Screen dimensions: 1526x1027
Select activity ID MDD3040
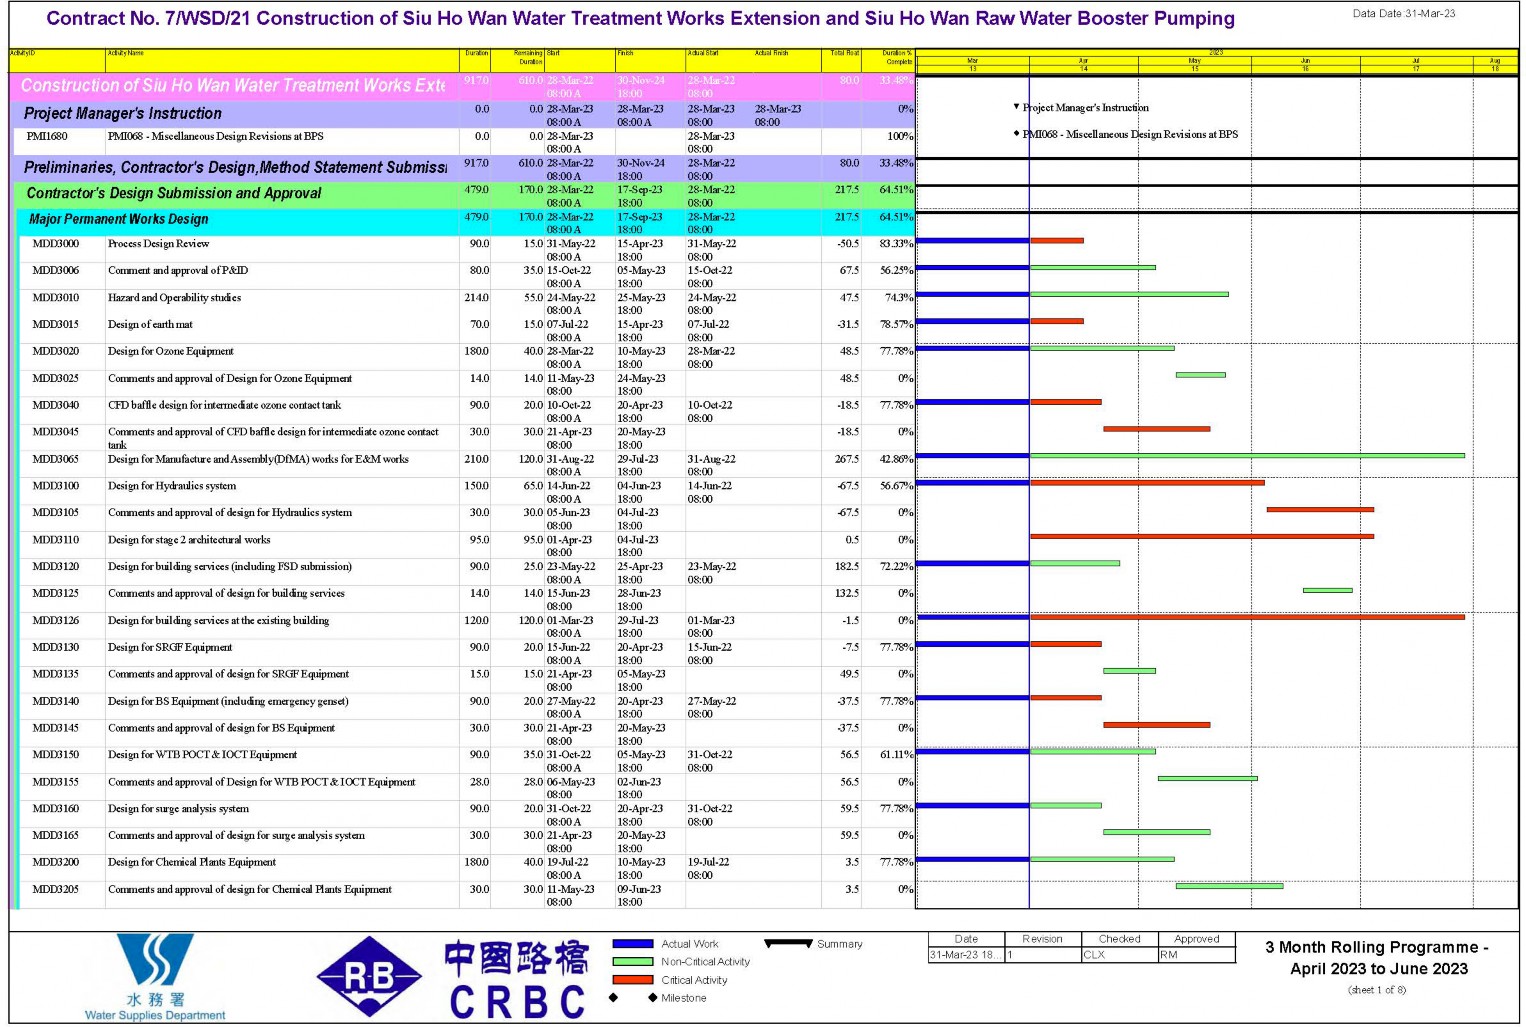point(55,406)
